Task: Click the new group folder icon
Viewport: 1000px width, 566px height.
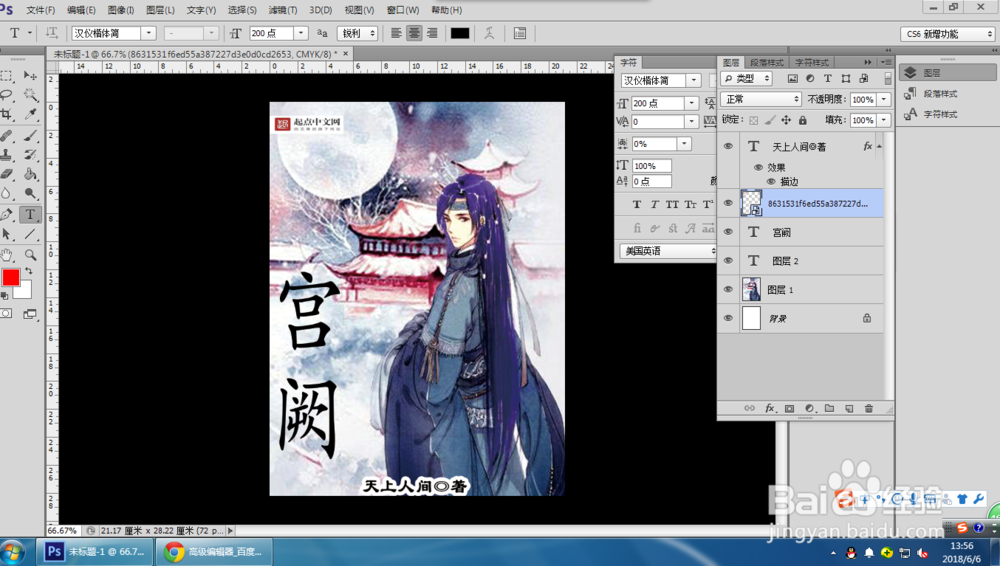Action: (x=829, y=408)
